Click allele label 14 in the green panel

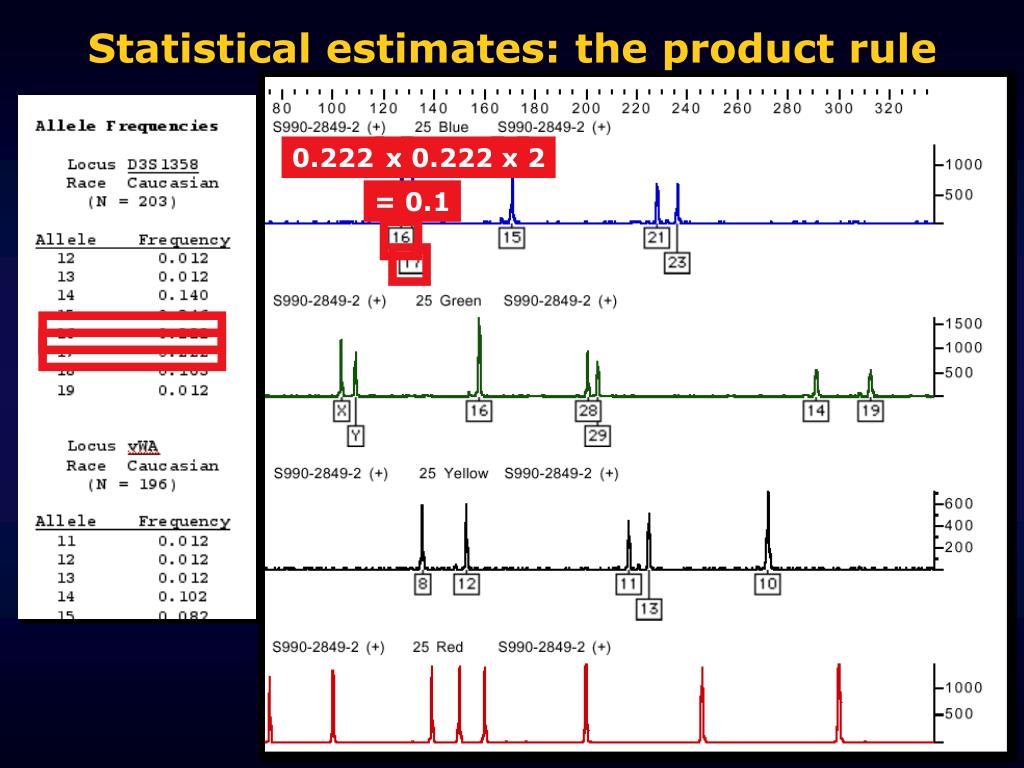pyautogui.click(x=816, y=411)
